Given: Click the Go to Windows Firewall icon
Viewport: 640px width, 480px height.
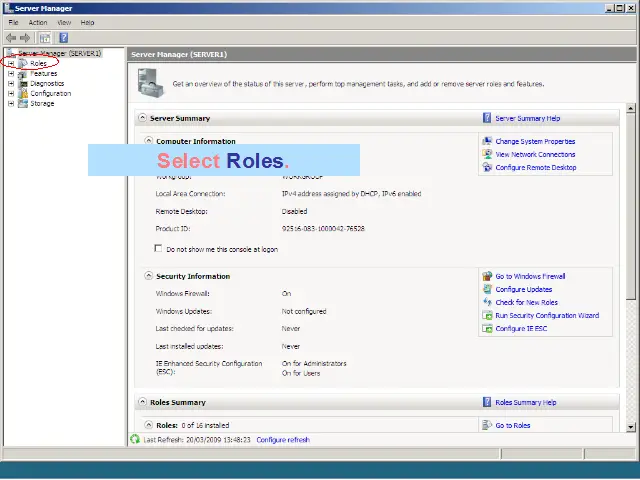Looking at the screenshot, I should click(487, 276).
